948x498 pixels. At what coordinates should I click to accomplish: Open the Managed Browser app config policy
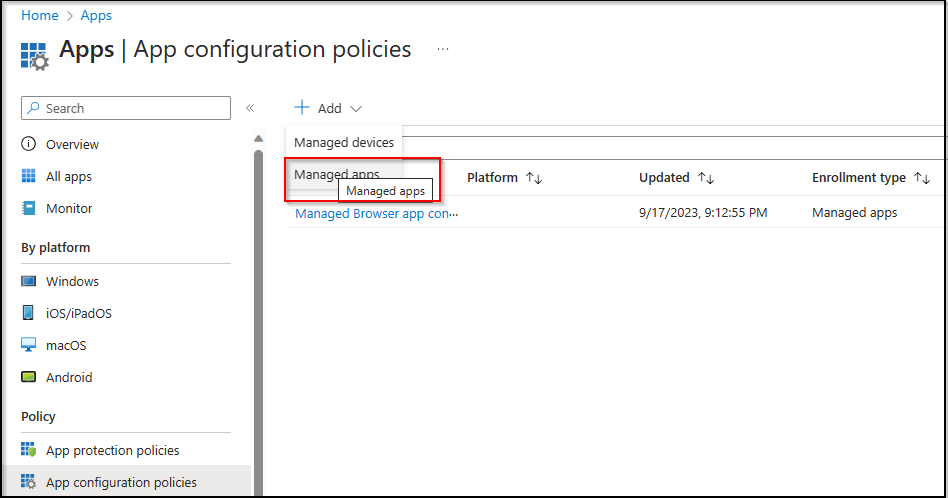376,212
